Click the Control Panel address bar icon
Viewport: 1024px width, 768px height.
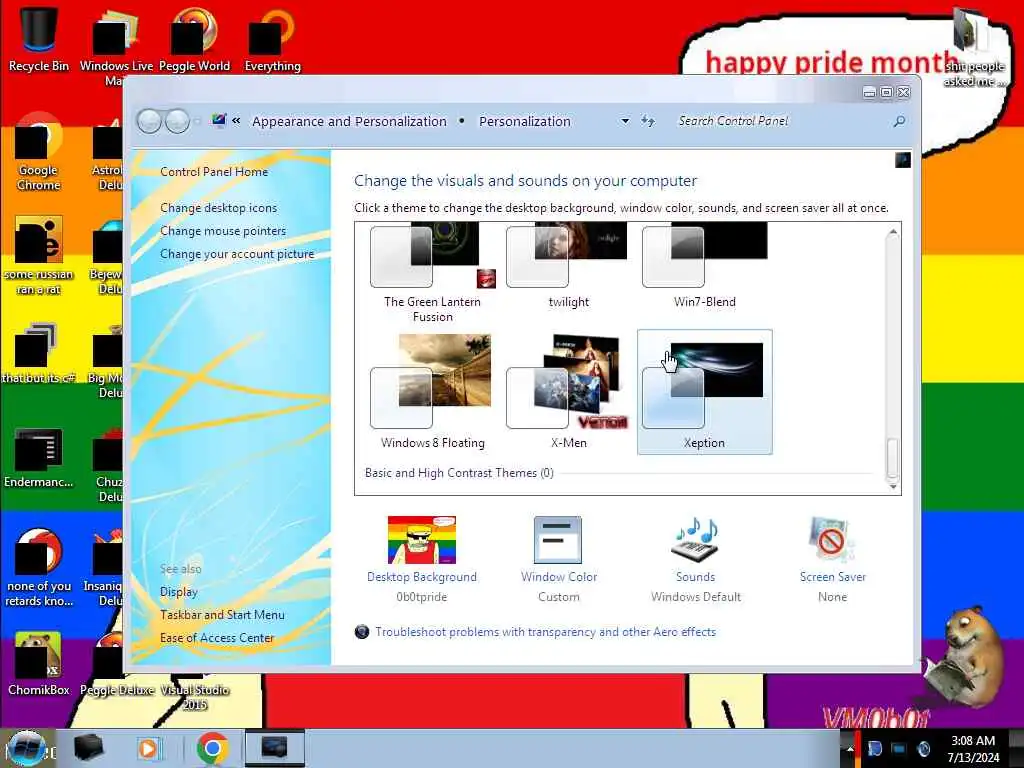[219, 120]
